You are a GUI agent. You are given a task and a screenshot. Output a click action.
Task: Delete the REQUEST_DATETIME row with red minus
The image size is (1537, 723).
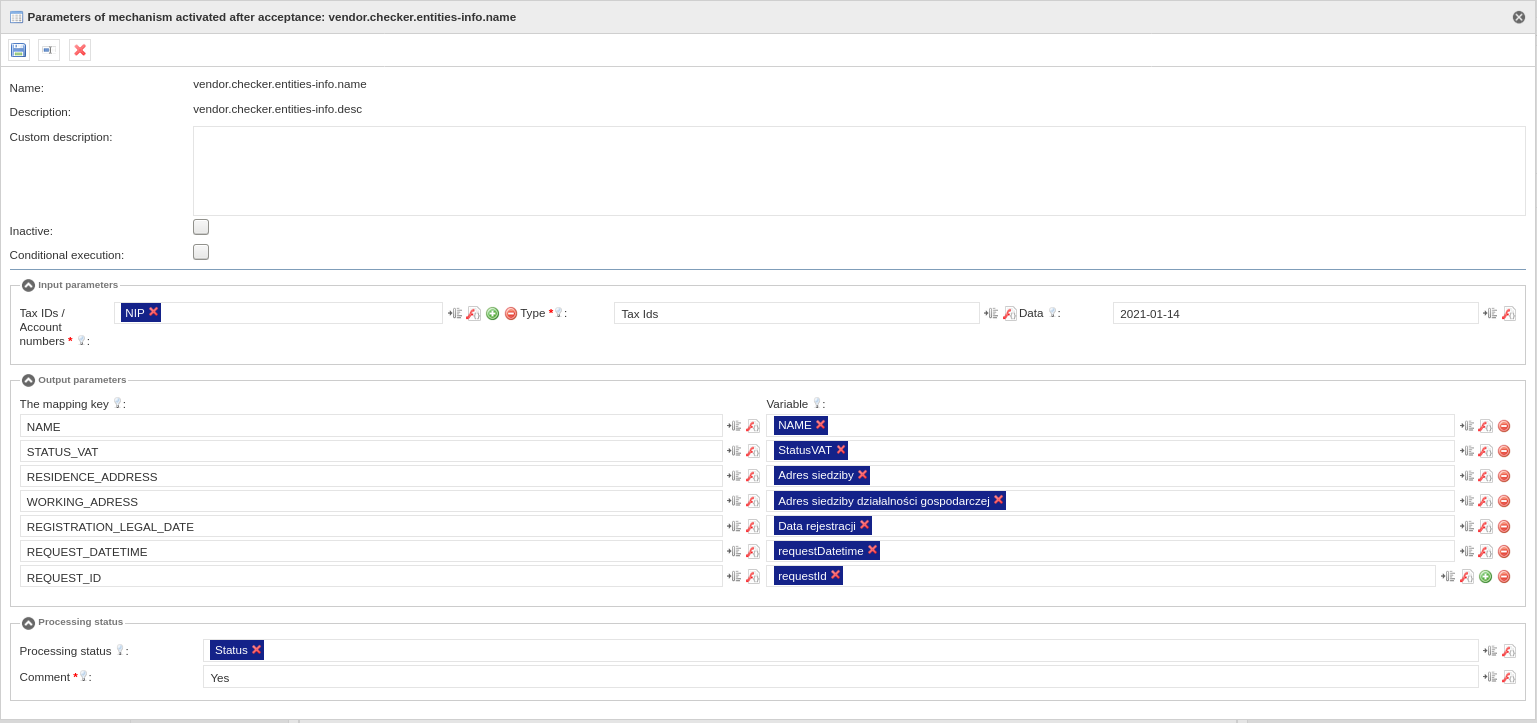[x=1504, y=551]
